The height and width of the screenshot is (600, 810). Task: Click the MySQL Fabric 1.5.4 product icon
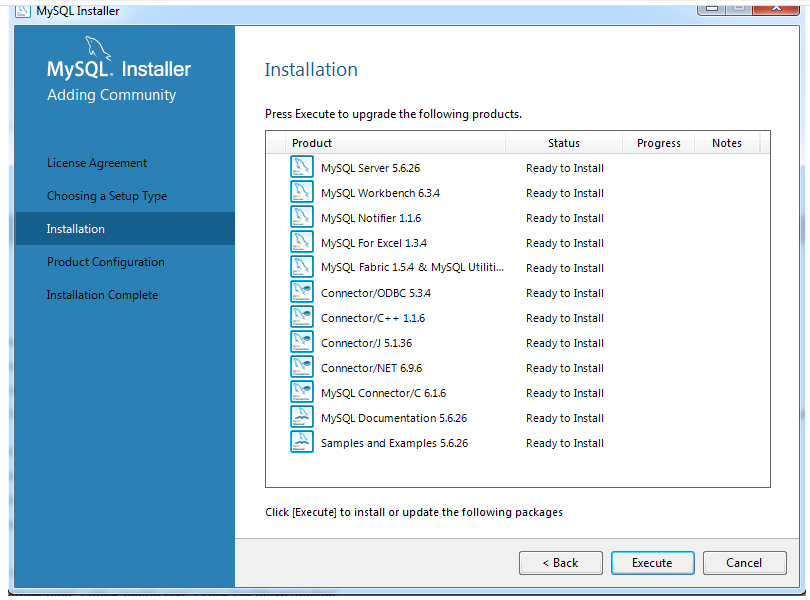[x=302, y=268]
